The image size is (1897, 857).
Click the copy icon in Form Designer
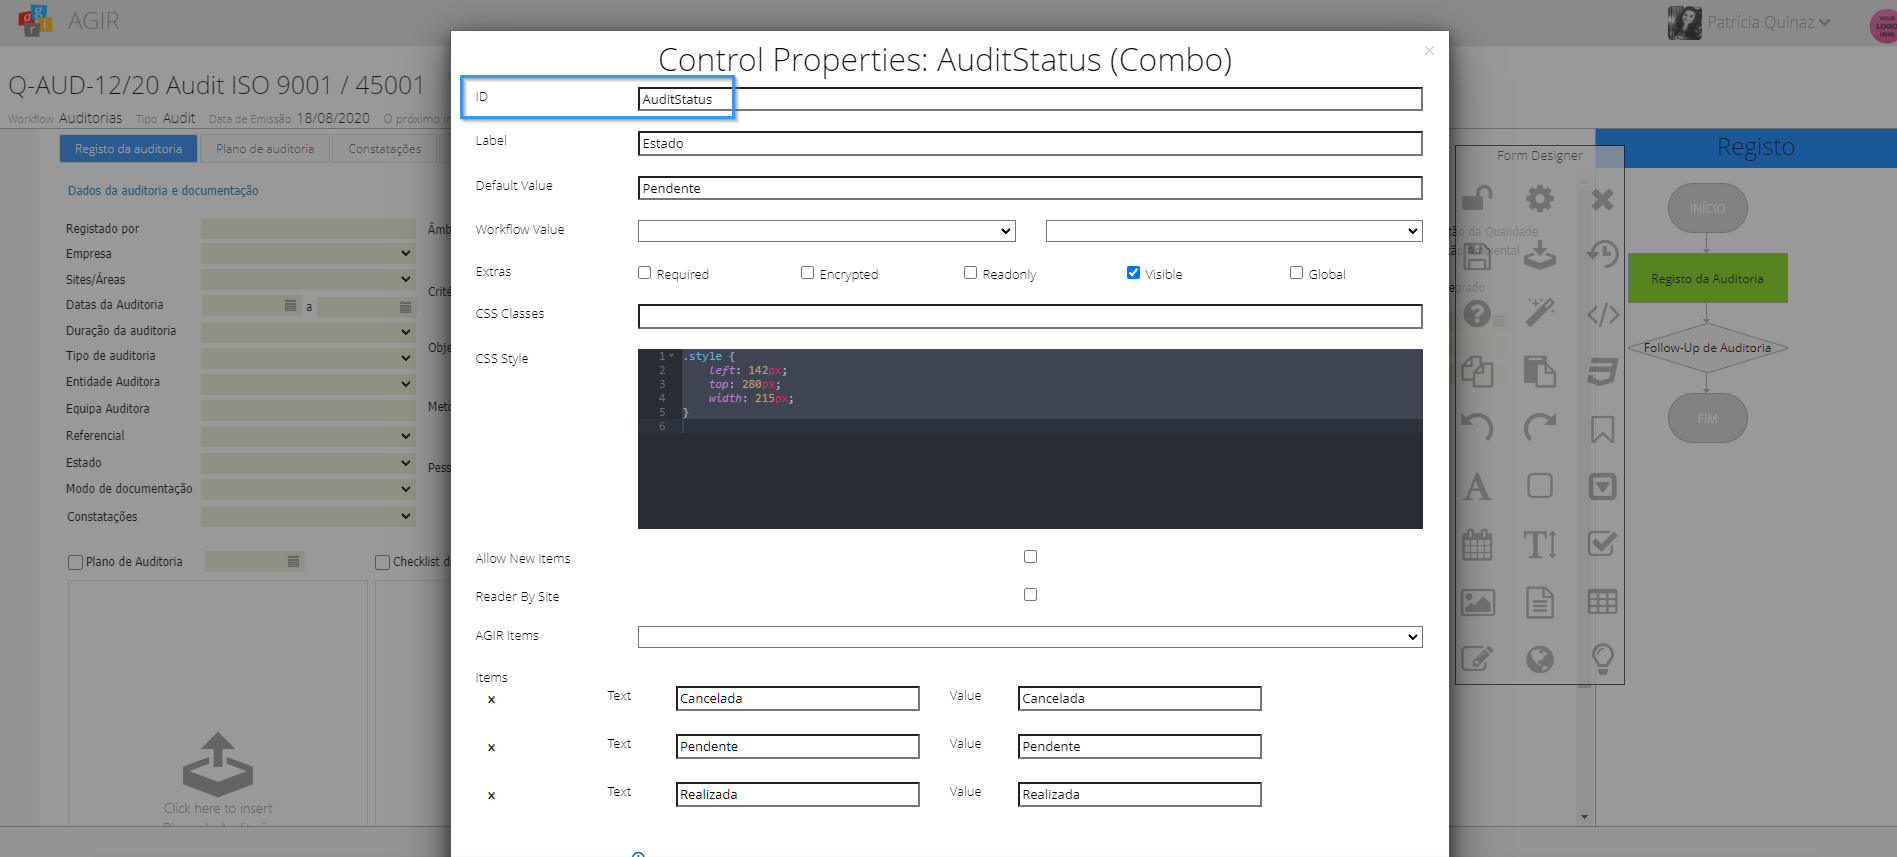[1477, 371]
